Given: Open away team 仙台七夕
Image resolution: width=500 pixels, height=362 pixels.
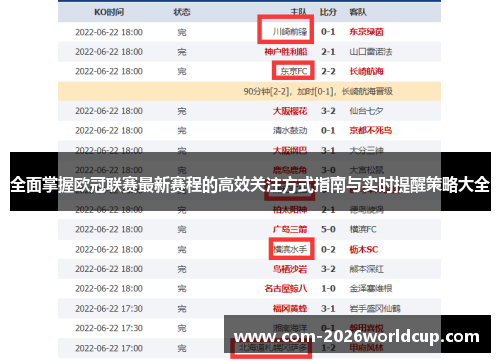Looking at the screenshot, I should 366,111.
